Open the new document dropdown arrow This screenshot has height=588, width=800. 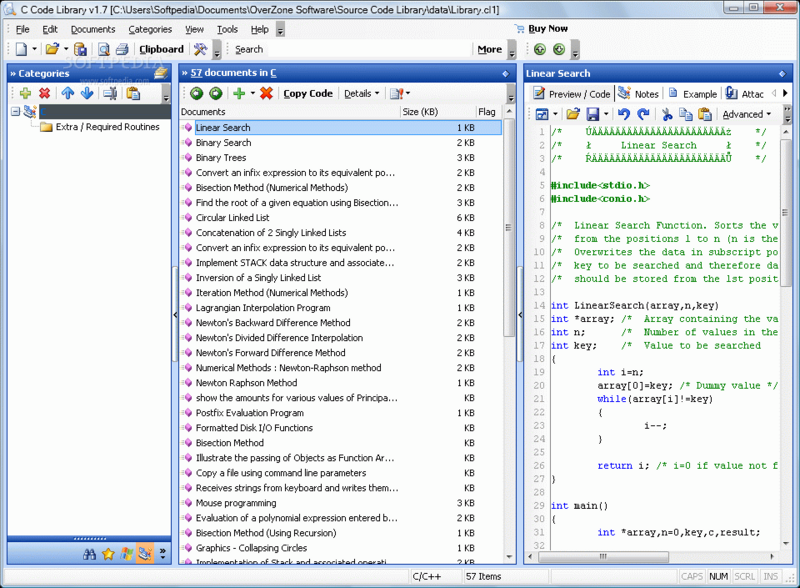point(35,49)
